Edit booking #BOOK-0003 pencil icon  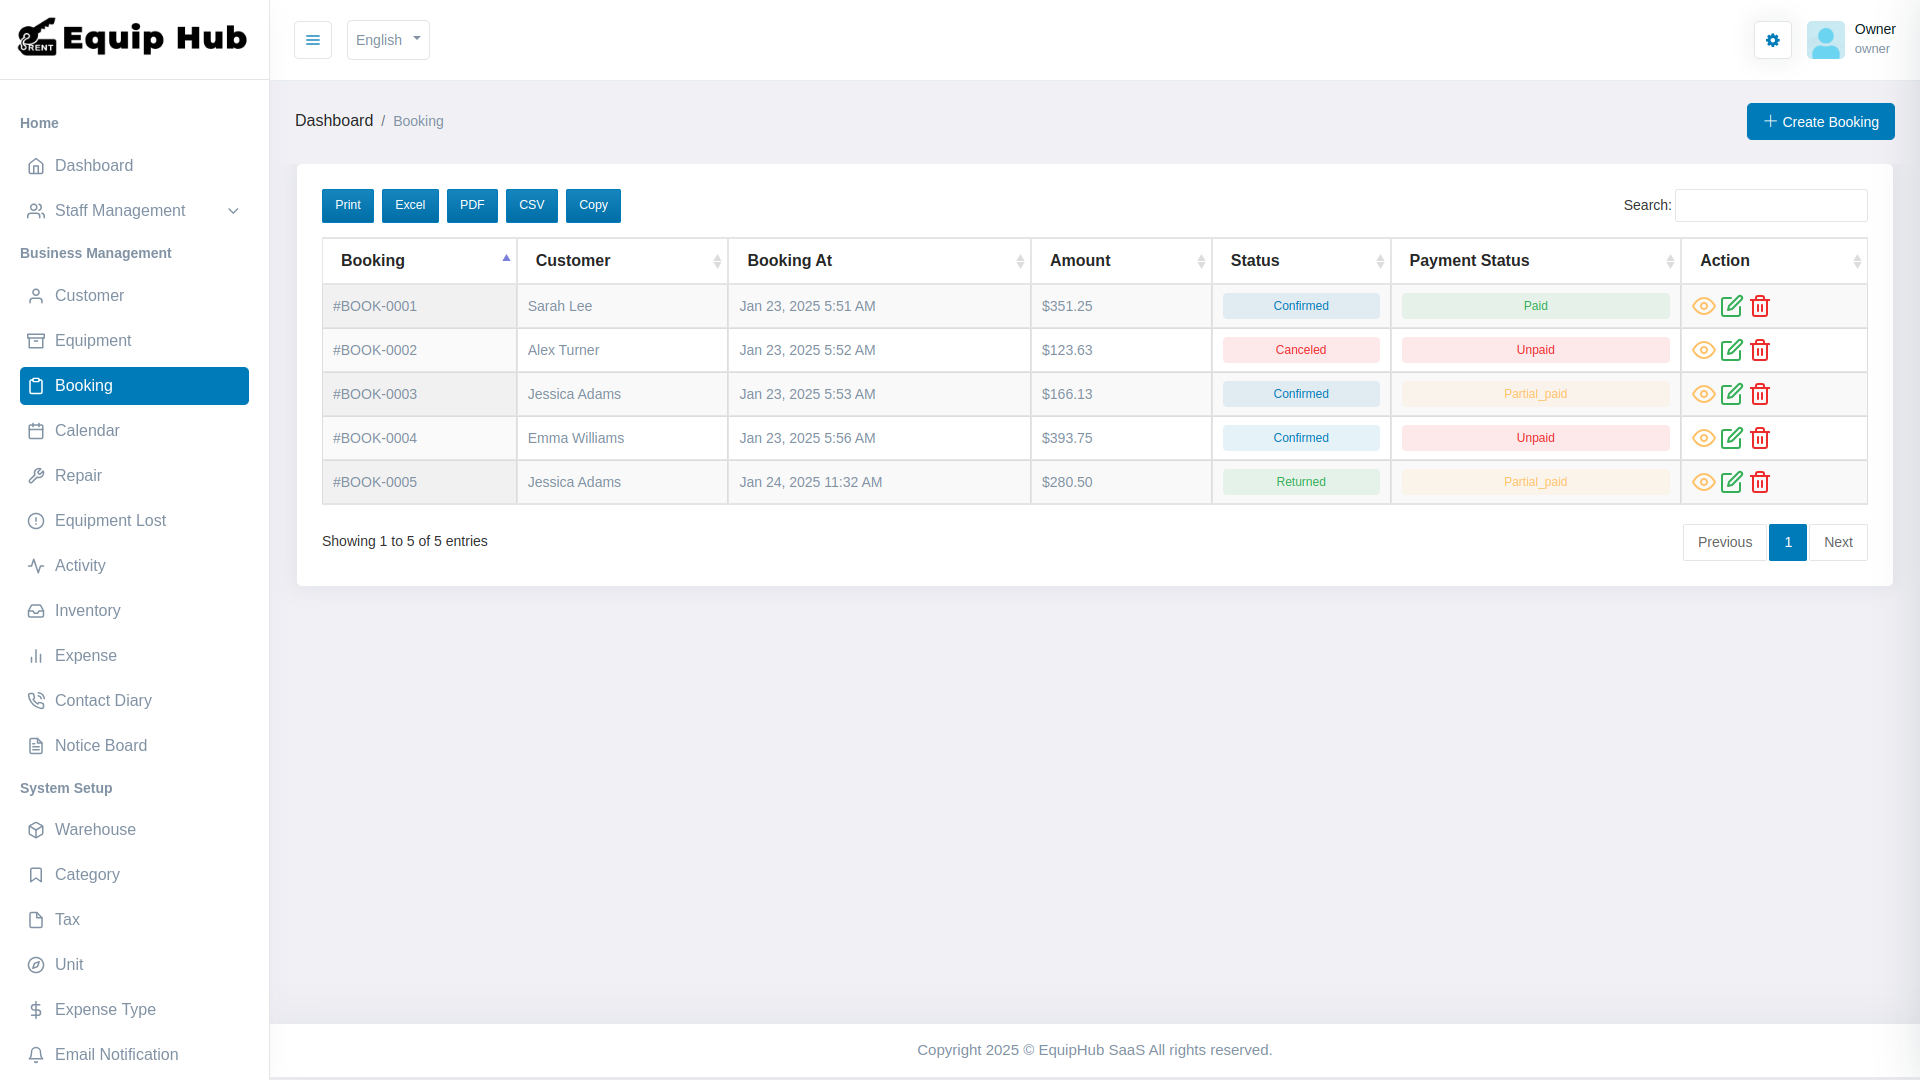tap(1732, 394)
